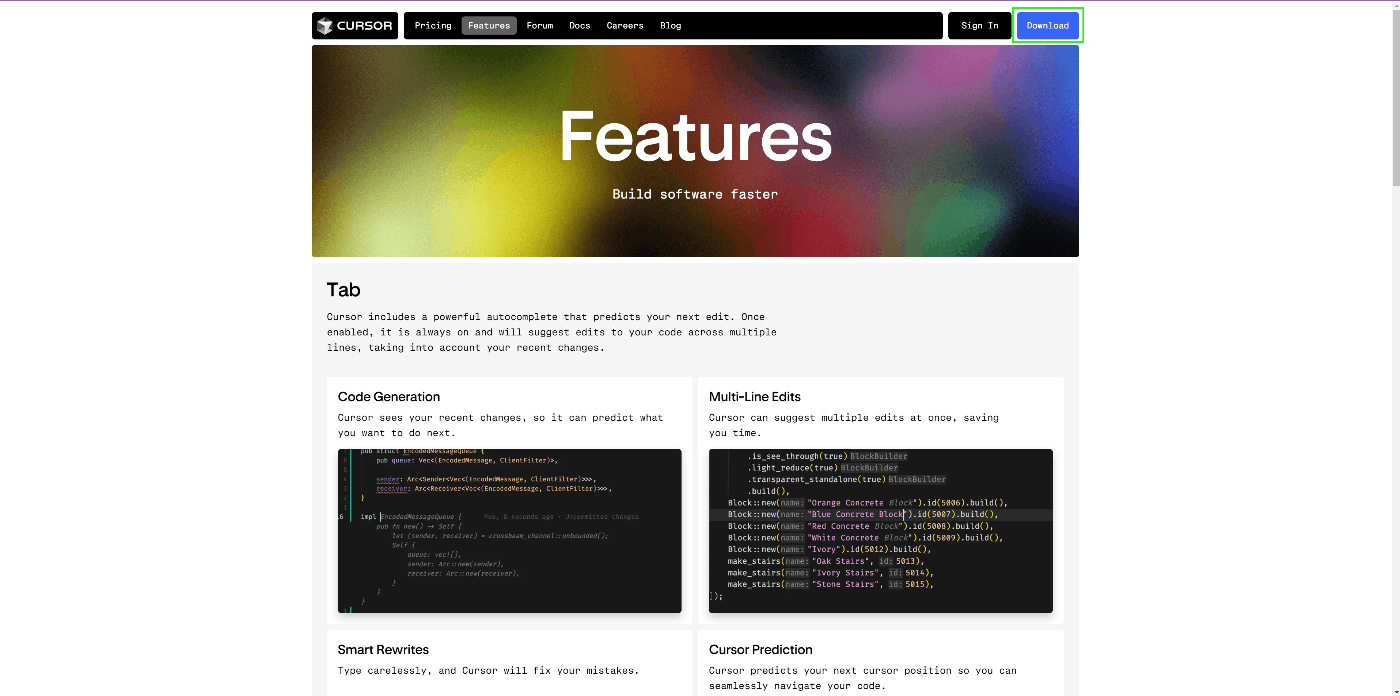Image resolution: width=1400 pixels, height=696 pixels.
Task: Open the Docs page
Action: point(580,25)
